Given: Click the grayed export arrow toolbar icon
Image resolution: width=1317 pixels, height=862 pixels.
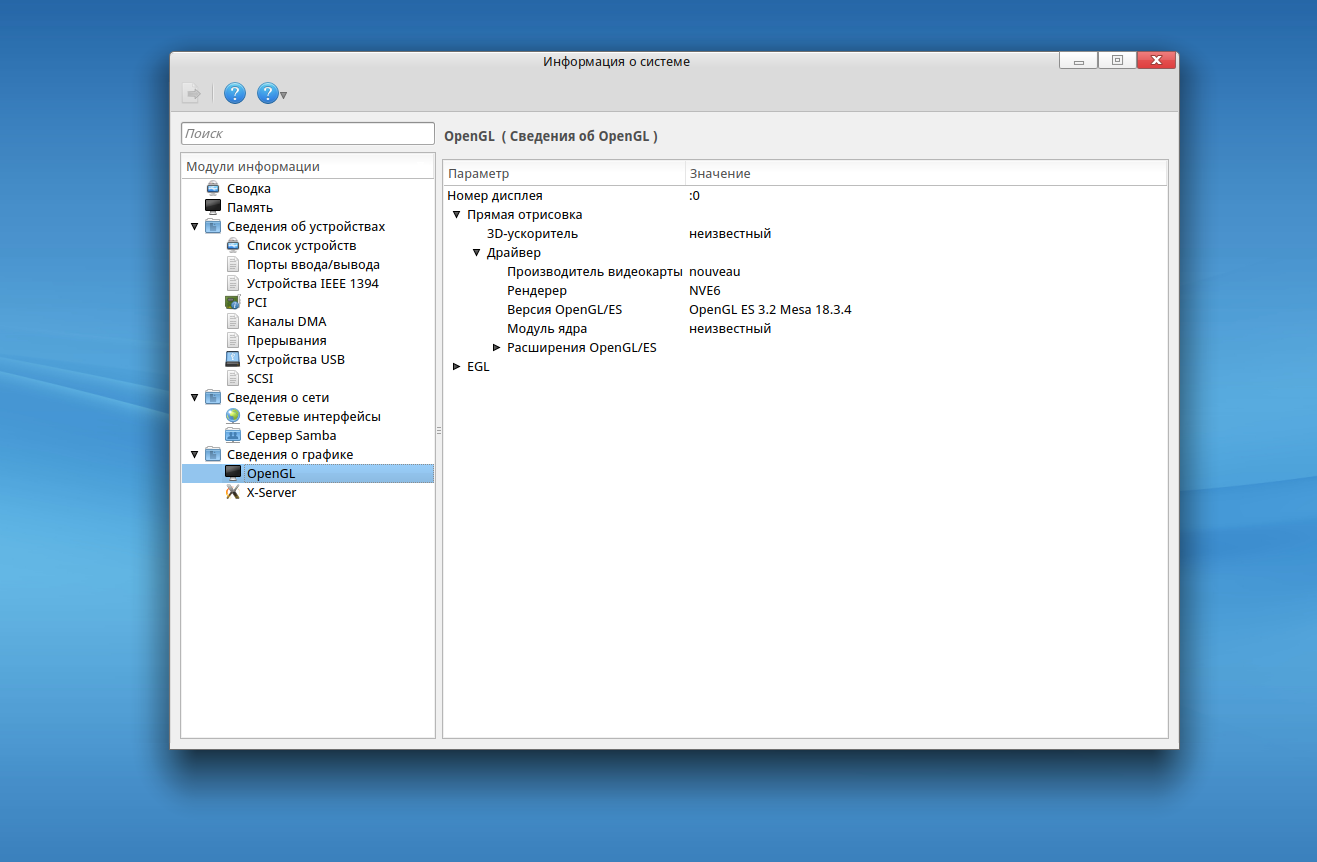Looking at the screenshot, I should click(x=192, y=94).
